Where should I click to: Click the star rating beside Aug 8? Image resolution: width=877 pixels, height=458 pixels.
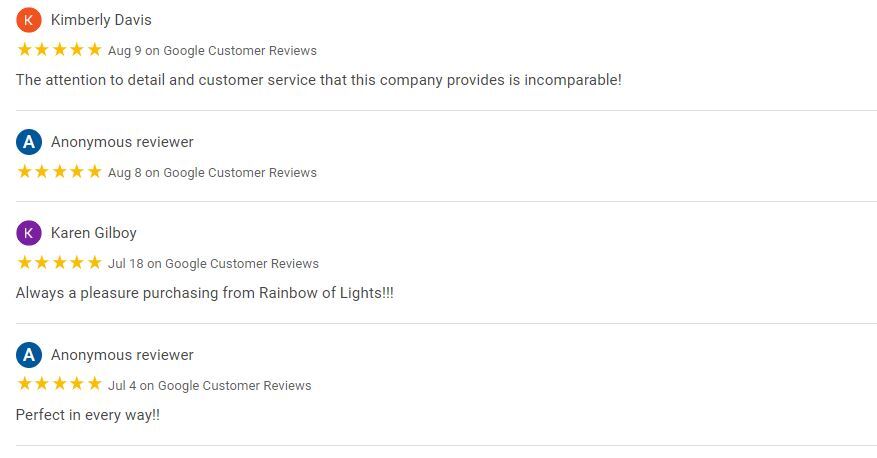pos(59,172)
